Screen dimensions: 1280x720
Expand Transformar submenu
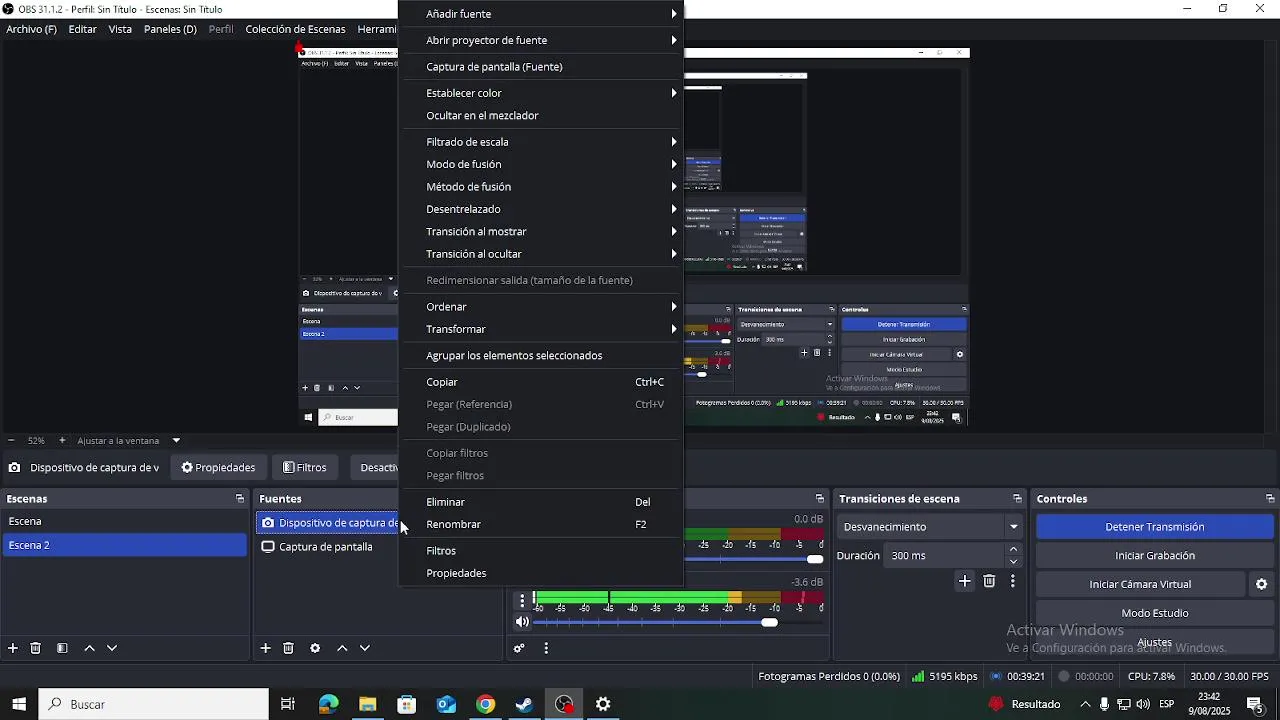541,329
